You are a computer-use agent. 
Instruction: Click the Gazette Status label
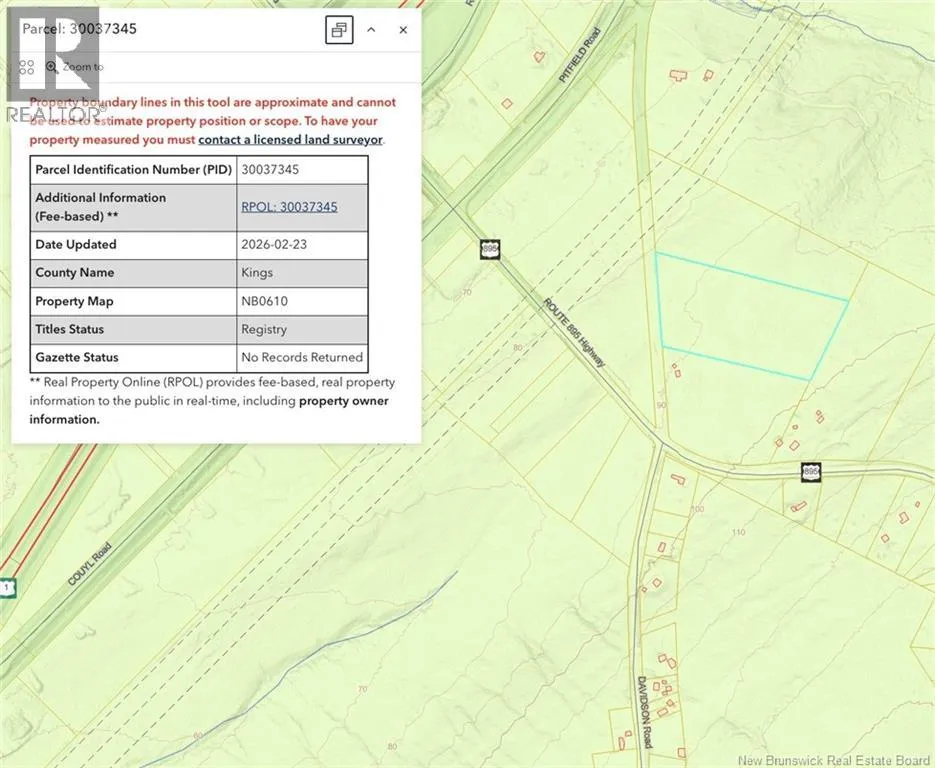click(x=77, y=357)
